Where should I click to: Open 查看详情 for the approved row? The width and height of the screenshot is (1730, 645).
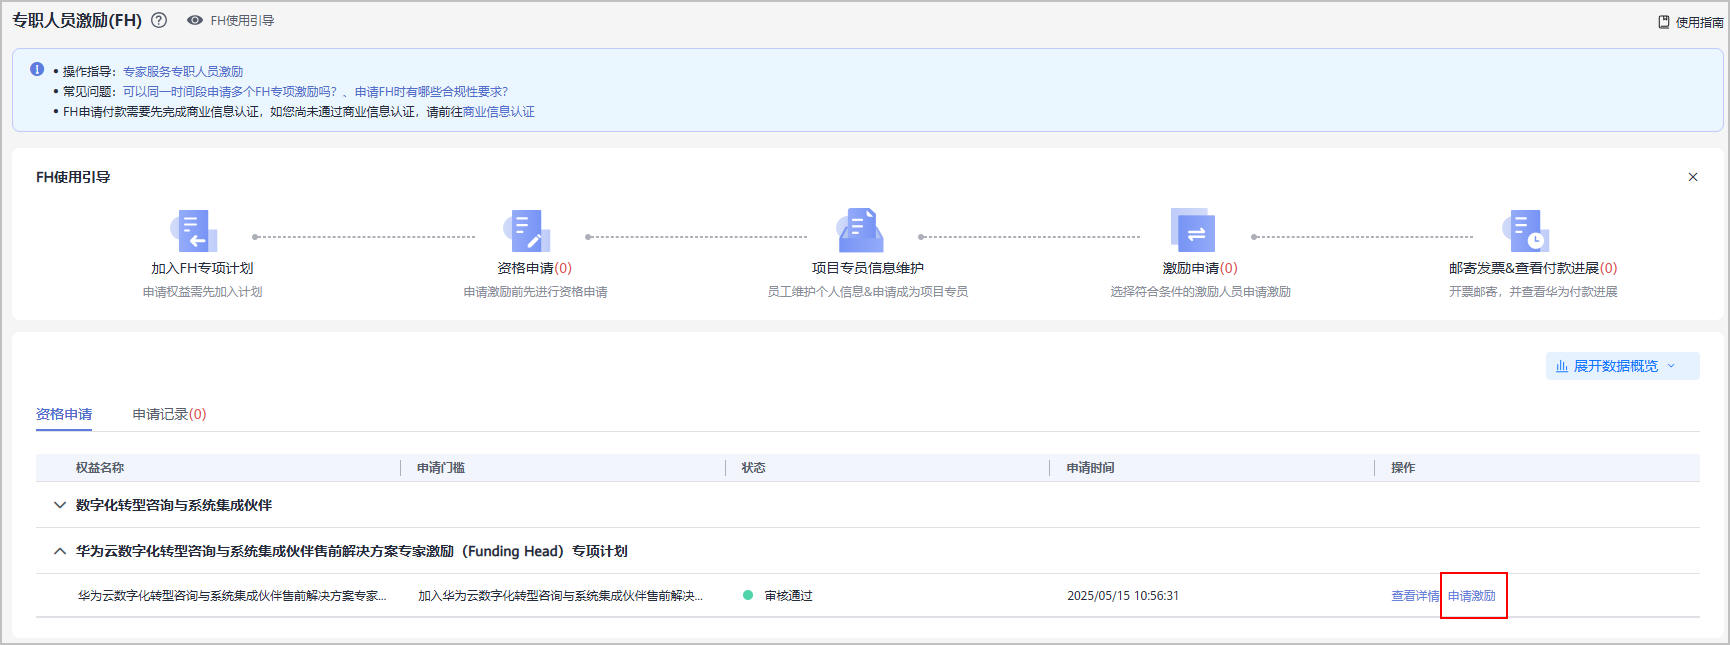pos(1414,596)
